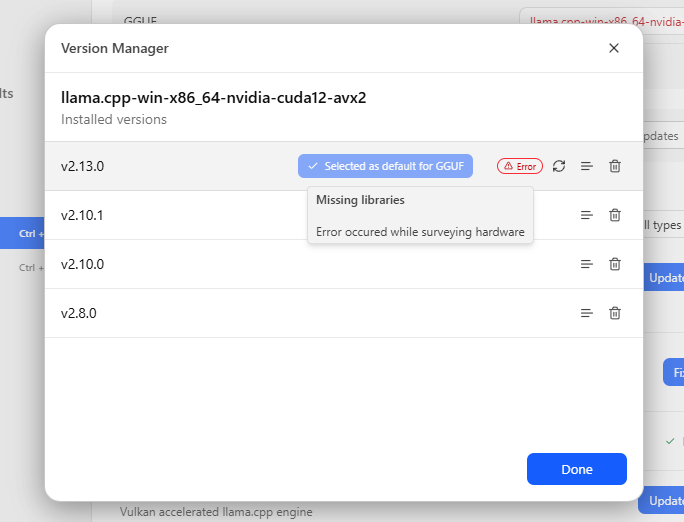
Task: Click the Missing libraries tooltip title
Action: [x=360, y=200]
